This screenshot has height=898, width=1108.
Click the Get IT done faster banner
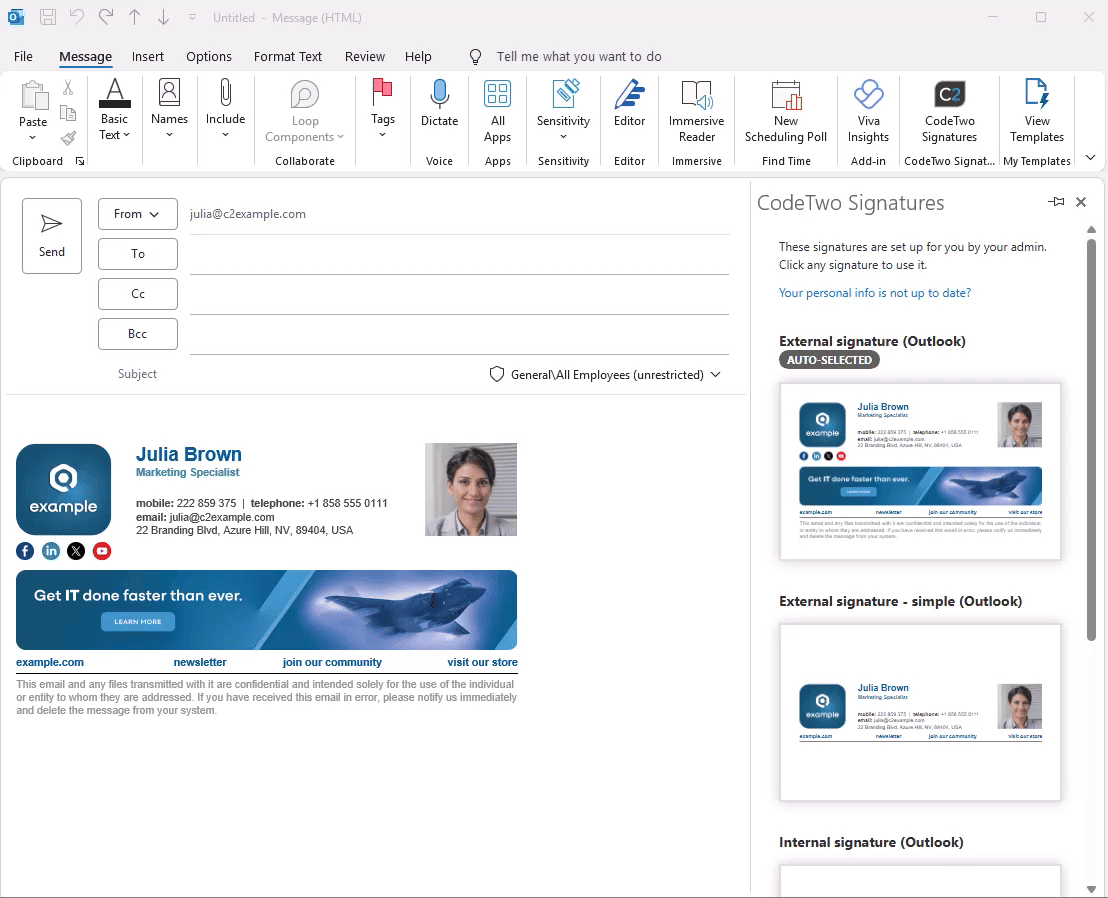pos(266,610)
